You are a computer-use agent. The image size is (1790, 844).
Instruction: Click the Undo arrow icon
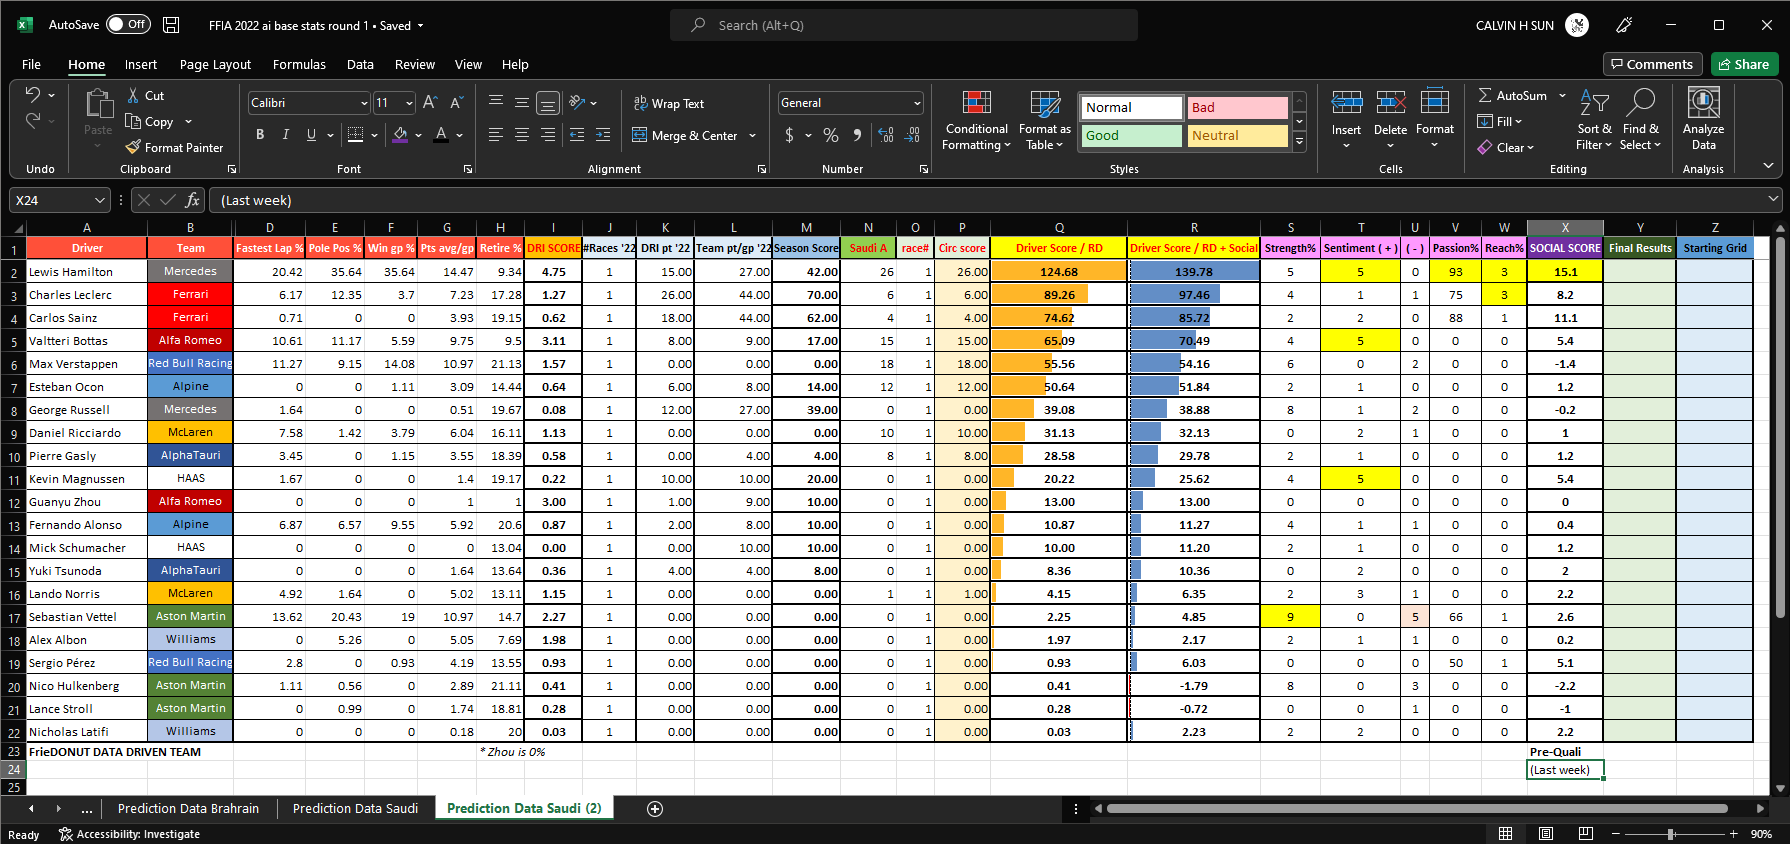tap(33, 95)
